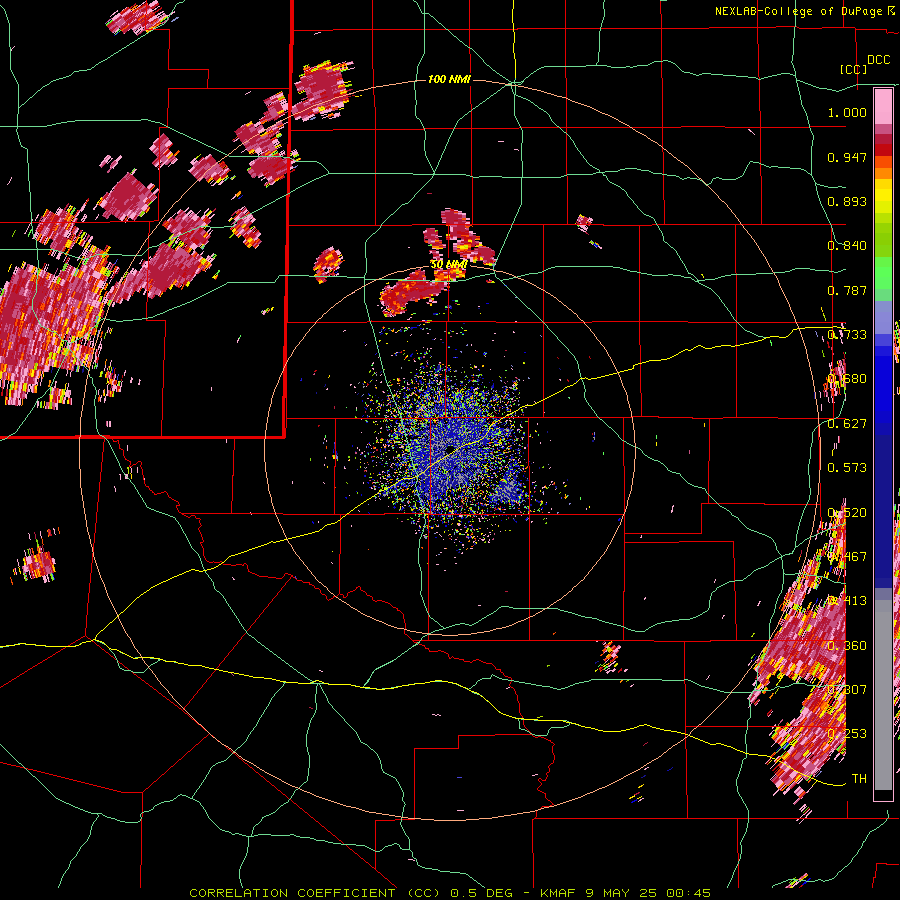
Task: Select the 0.787 legend value
Action: click(847, 290)
